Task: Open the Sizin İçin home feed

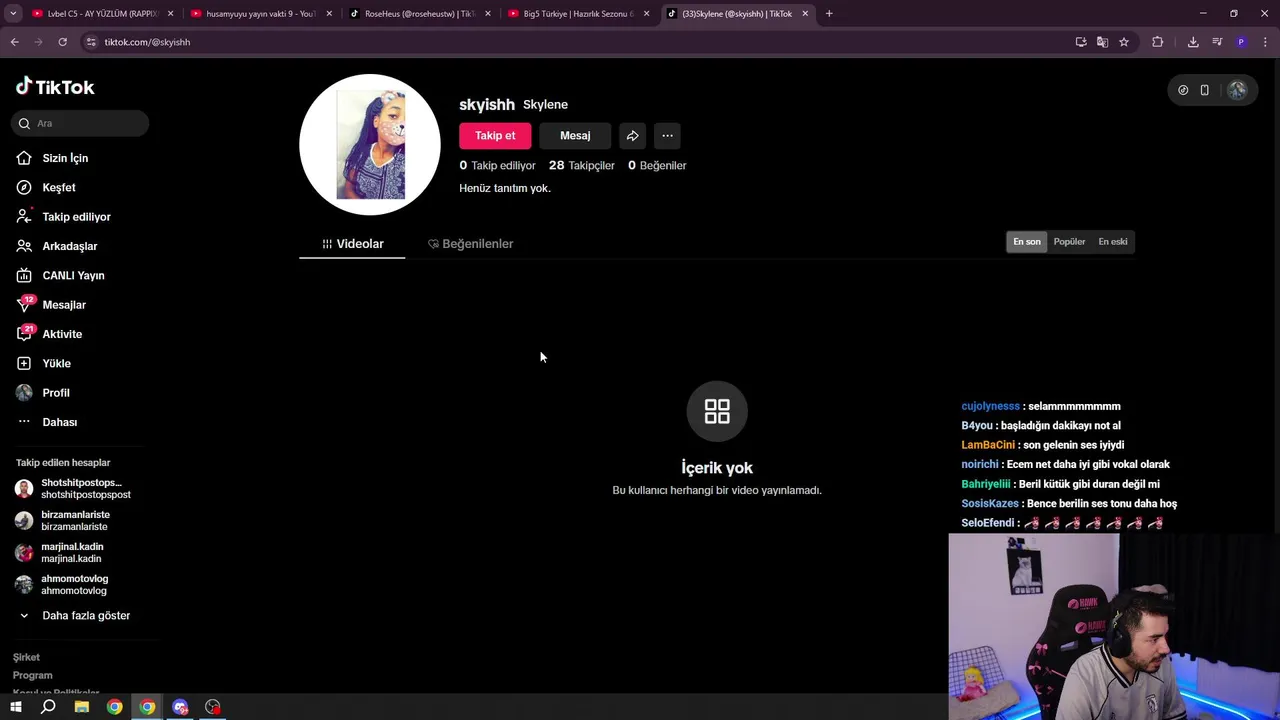Action: point(52,158)
